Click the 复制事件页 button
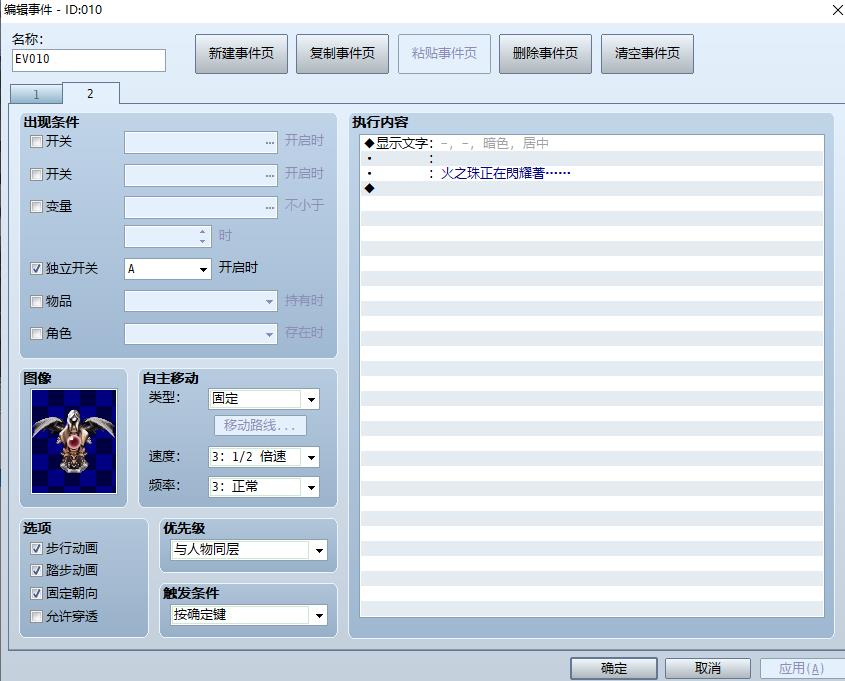 tap(342, 53)
